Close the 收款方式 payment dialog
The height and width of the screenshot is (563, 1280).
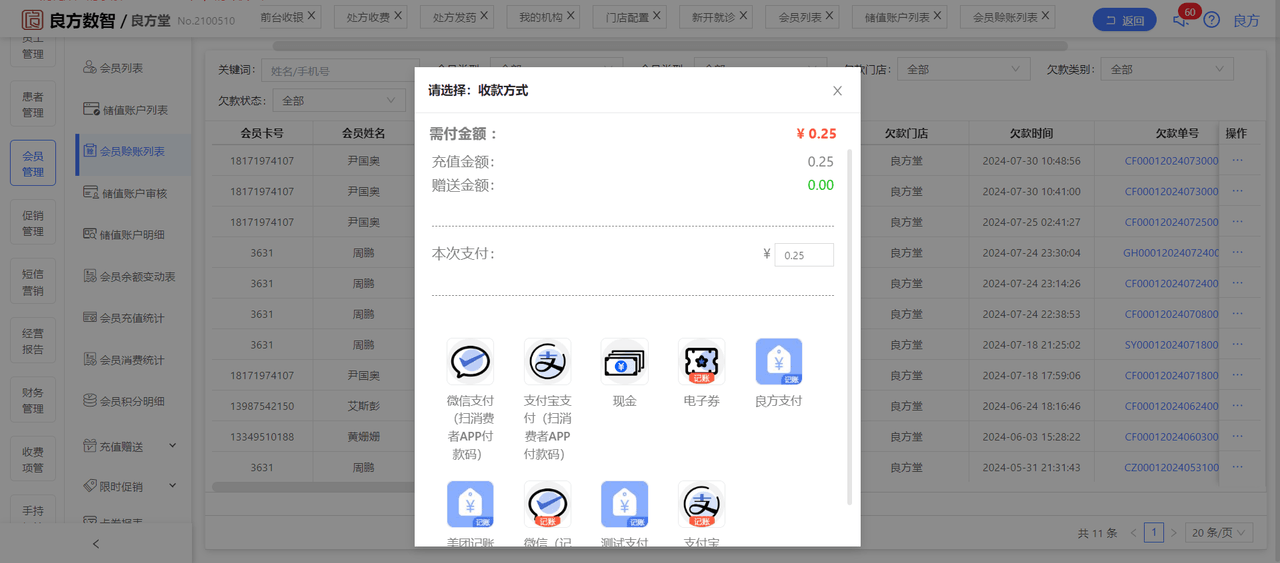pos(837,91)
